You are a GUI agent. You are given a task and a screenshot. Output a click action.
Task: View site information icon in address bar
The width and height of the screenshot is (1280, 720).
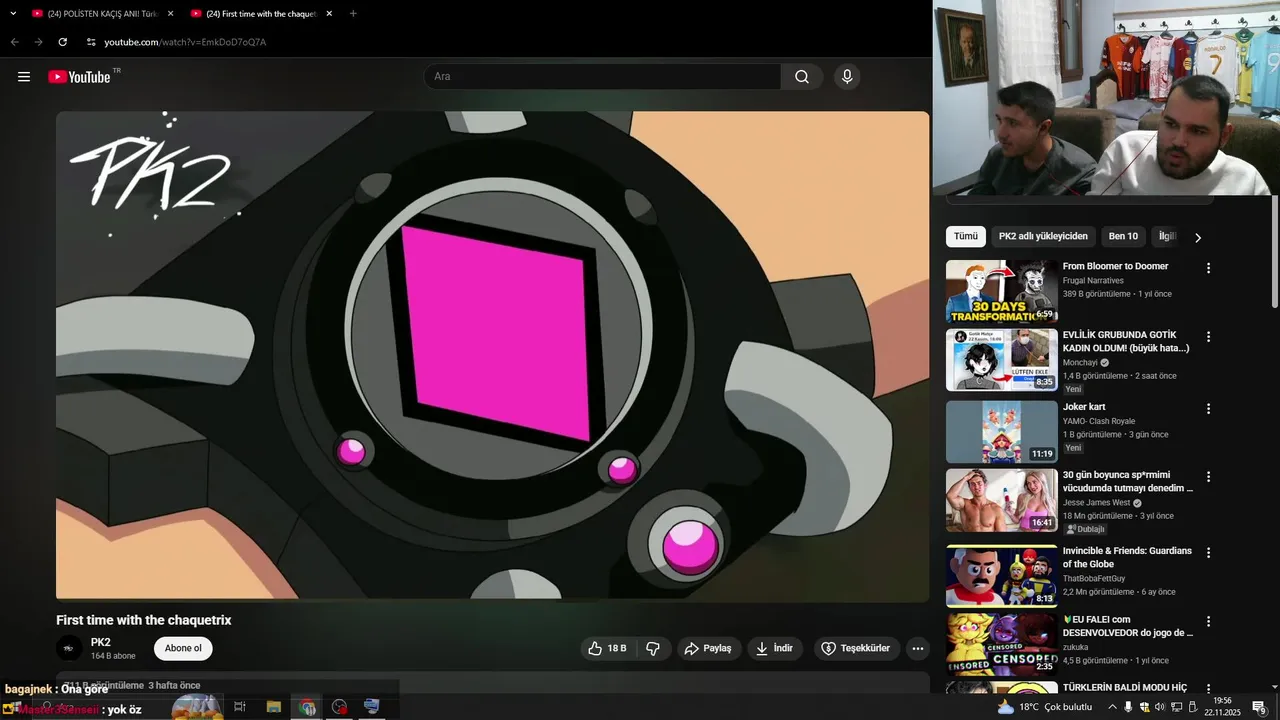91,42
